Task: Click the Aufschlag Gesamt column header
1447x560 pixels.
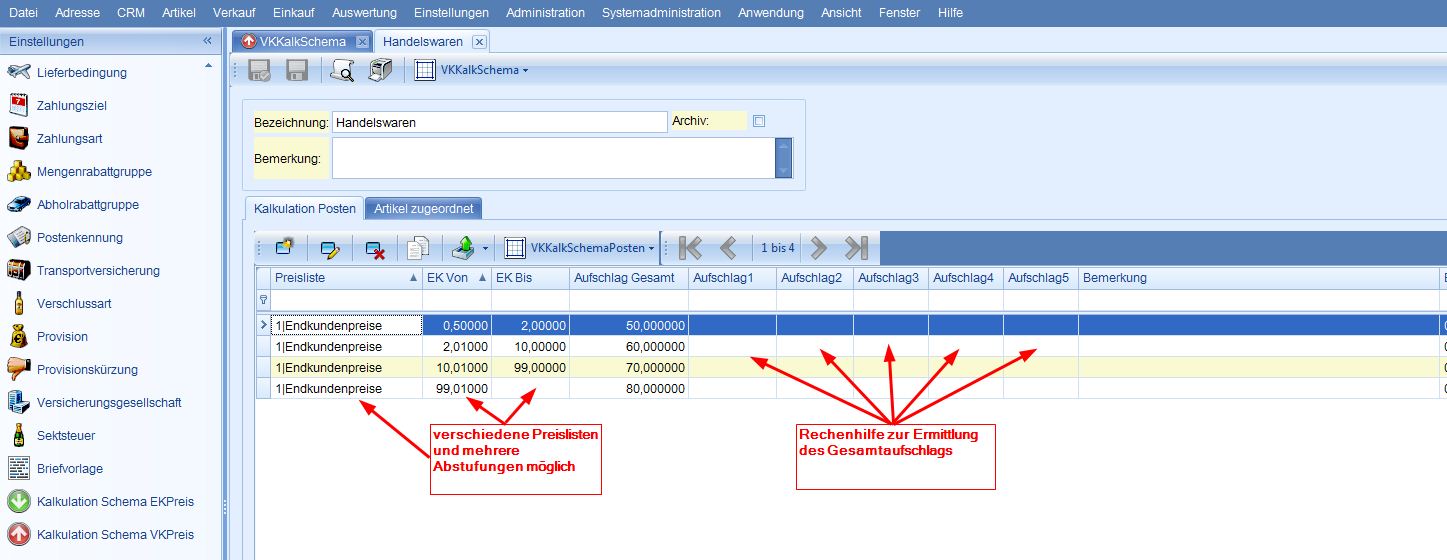Action: (629, 278)
